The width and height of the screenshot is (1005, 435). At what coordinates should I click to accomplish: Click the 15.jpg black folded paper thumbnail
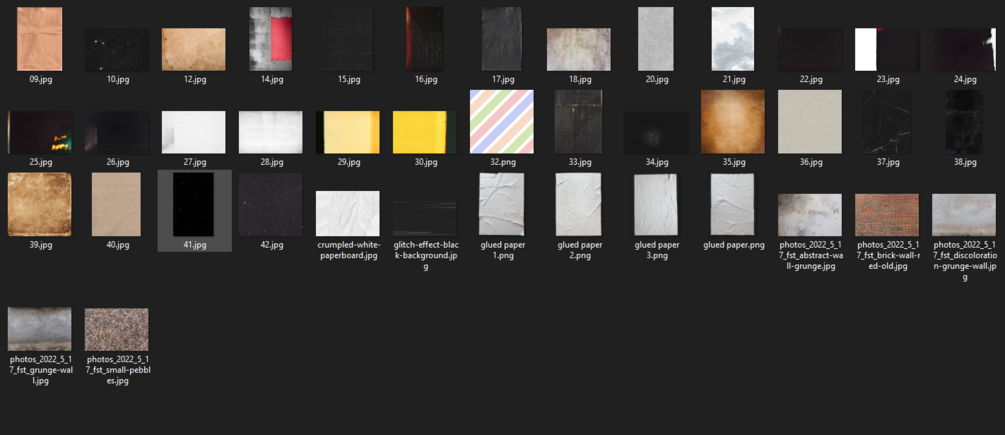tap(348, 39)
